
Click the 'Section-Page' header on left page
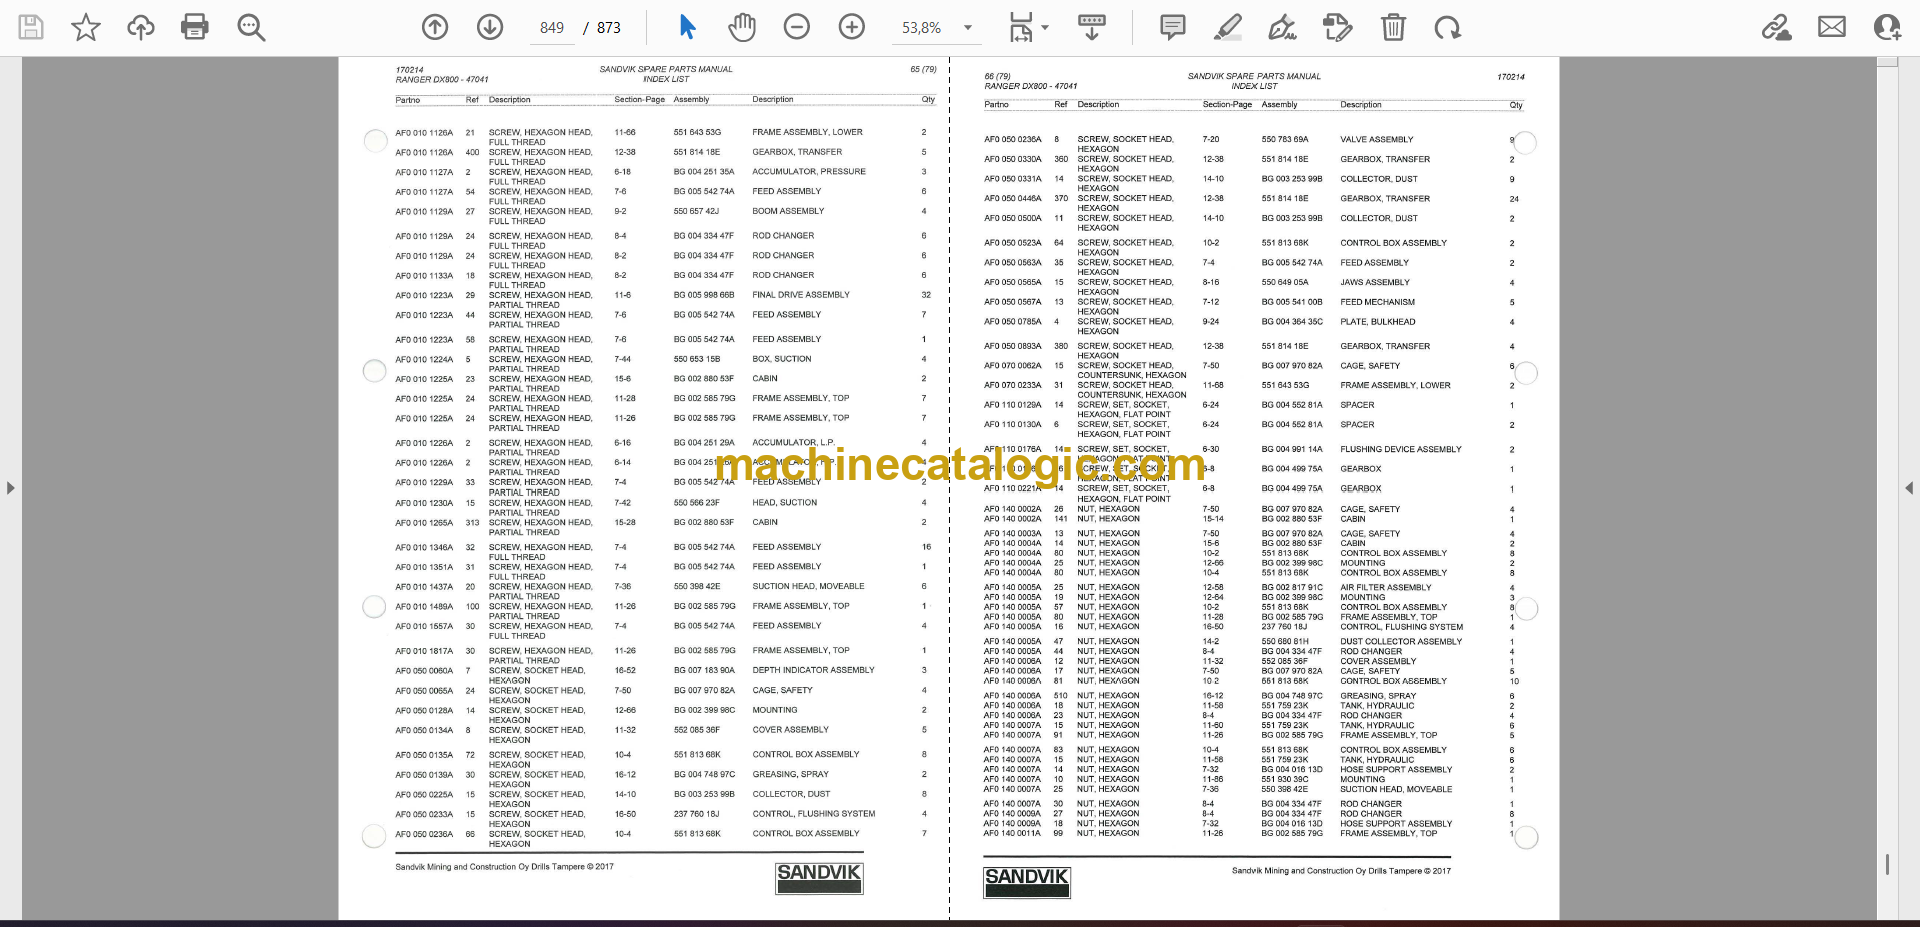coord(640,100)
